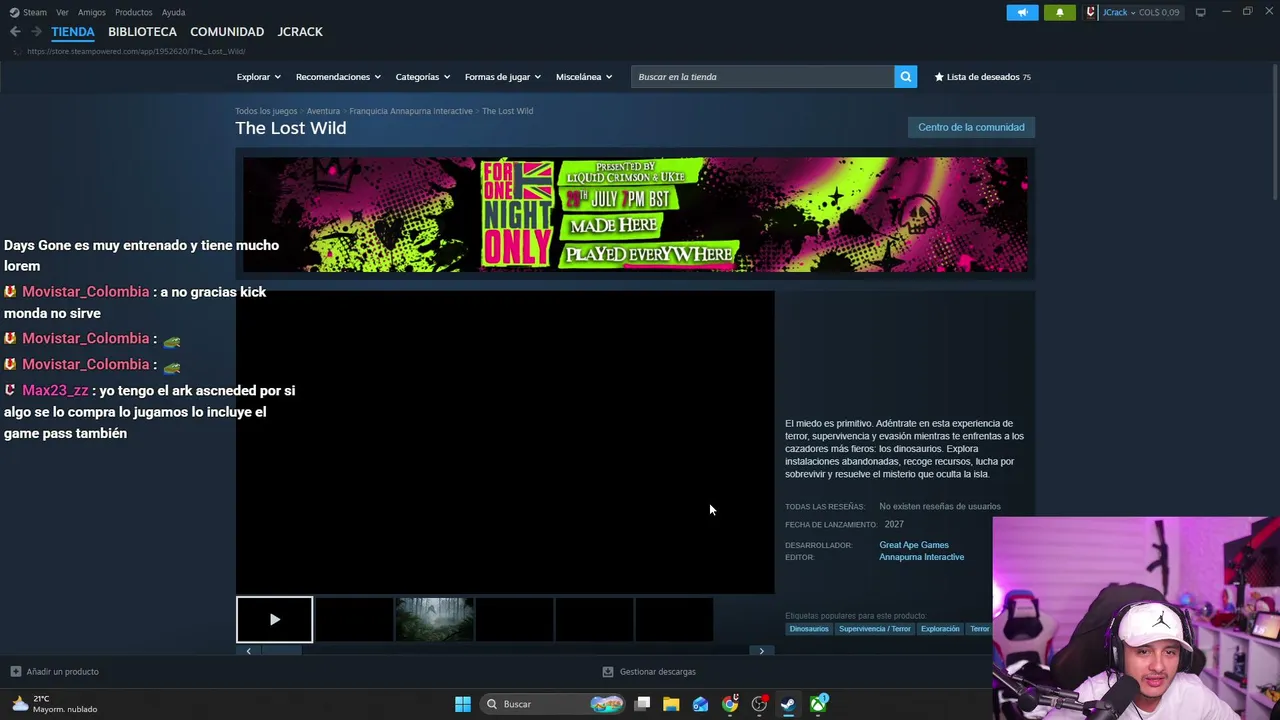Click the Great Ape Games developer link
This screenshot has width=1280, height=720.
tap(914, 545)
